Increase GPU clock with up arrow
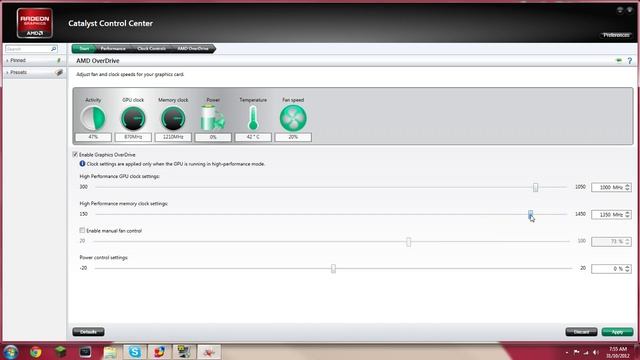Viewport: 640px width, 360px height. (x=628, y=185)
